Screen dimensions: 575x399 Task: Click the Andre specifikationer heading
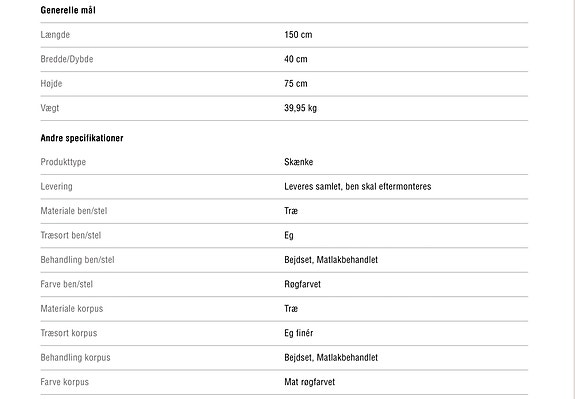point(82,138)
